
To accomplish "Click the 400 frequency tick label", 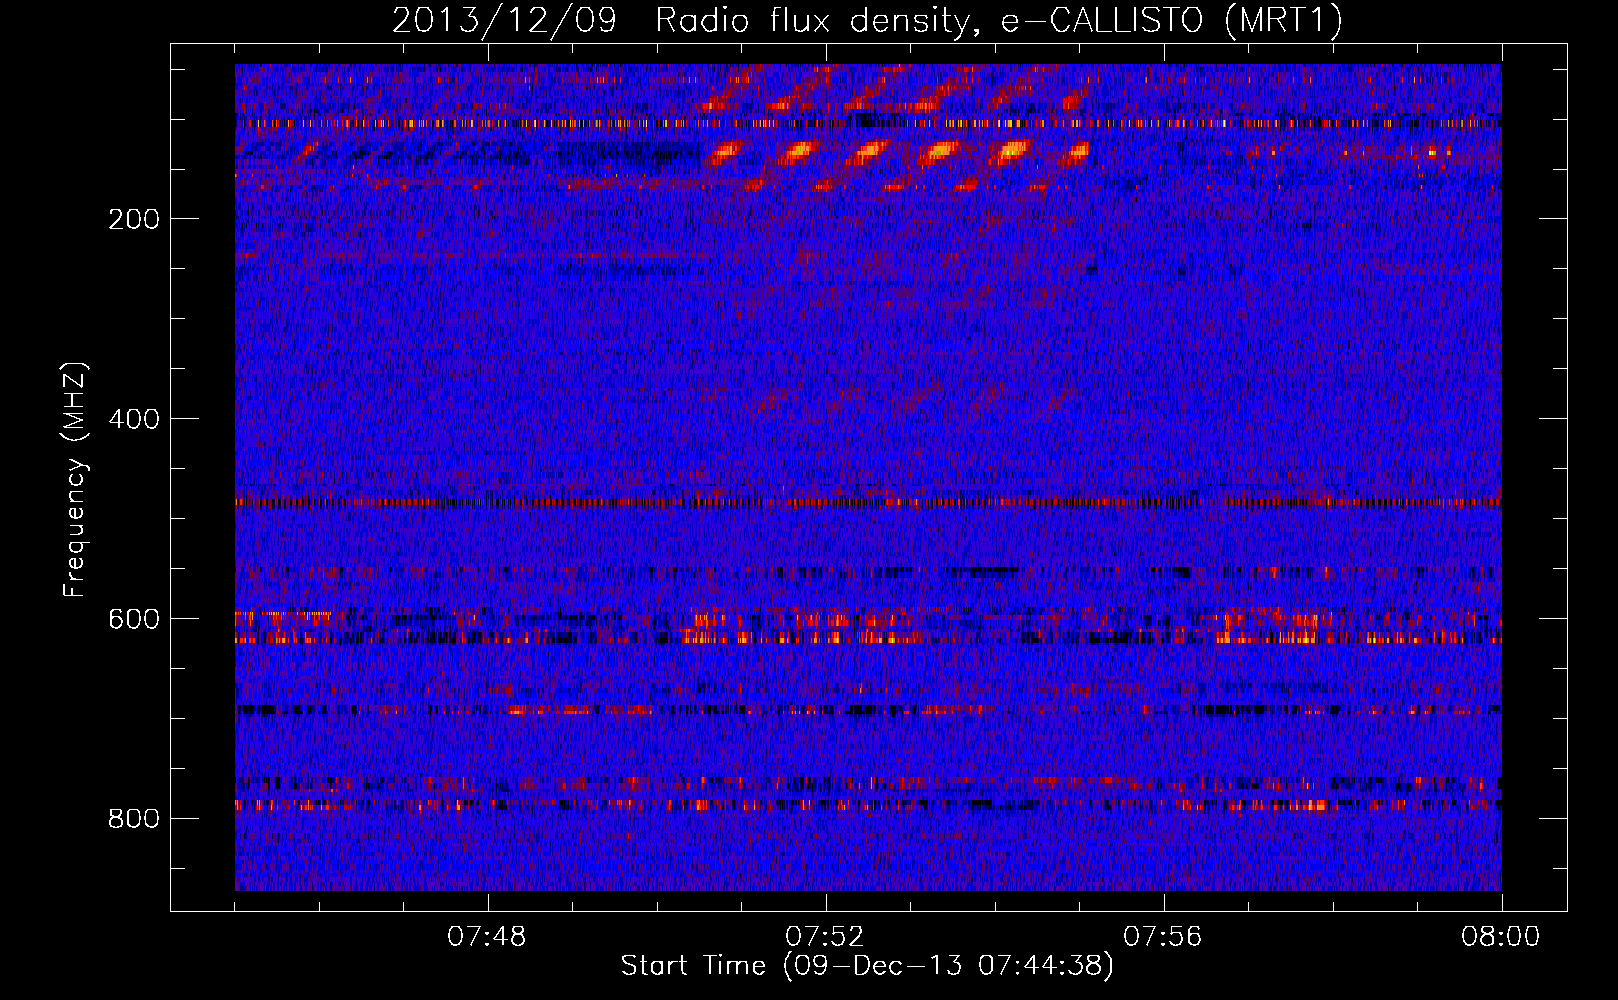I will [134, 419].
